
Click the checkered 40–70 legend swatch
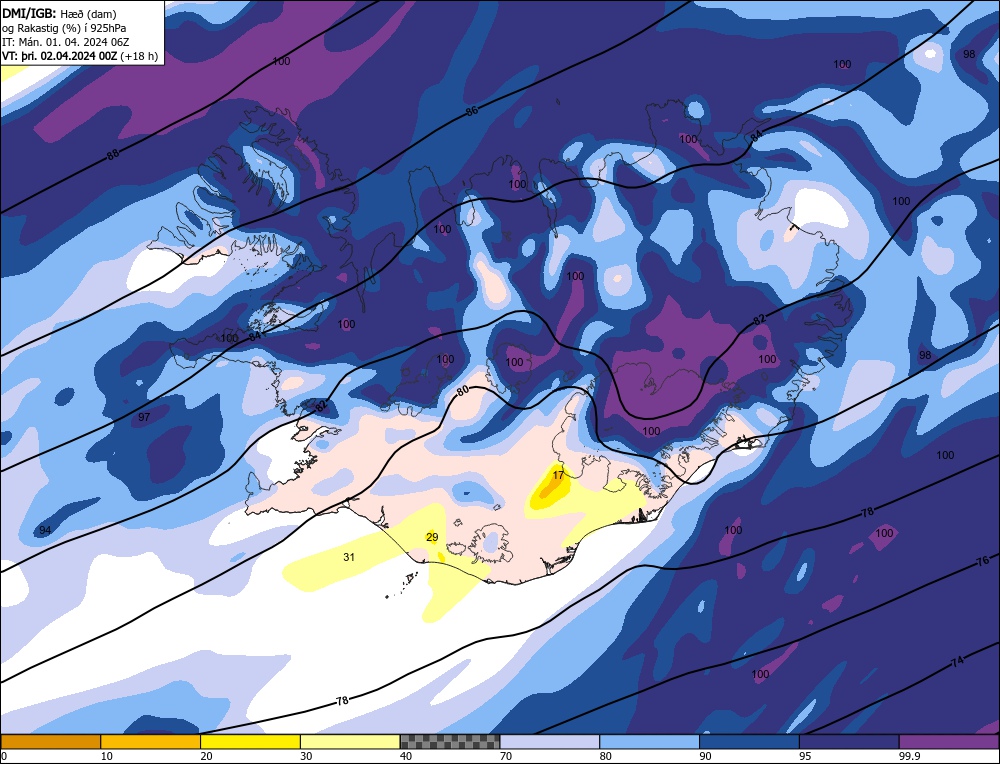coord(450,741)
